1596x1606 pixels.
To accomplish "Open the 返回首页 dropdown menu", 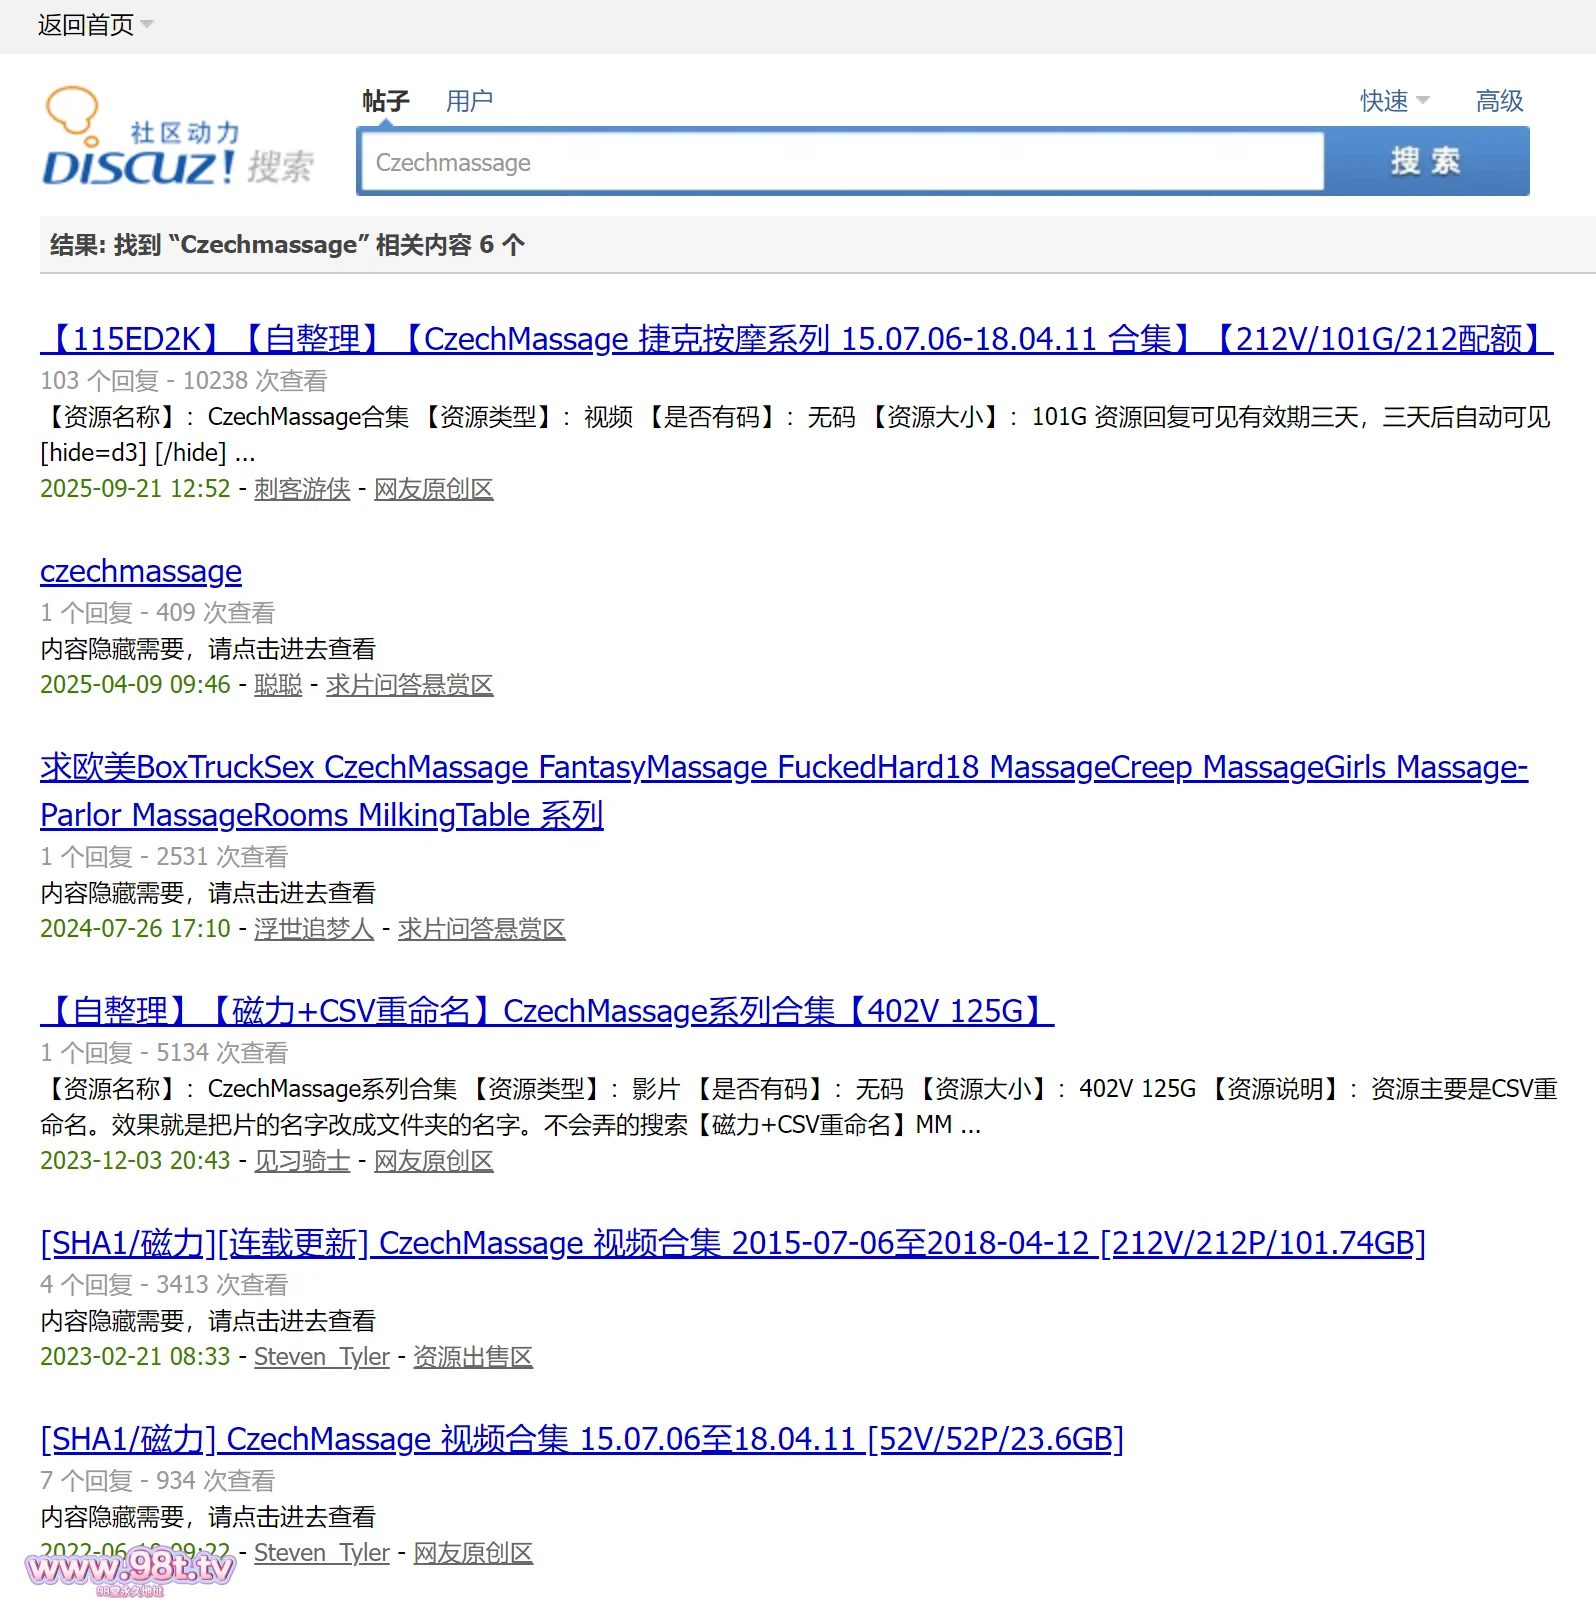I will click(x=94, y=25).
